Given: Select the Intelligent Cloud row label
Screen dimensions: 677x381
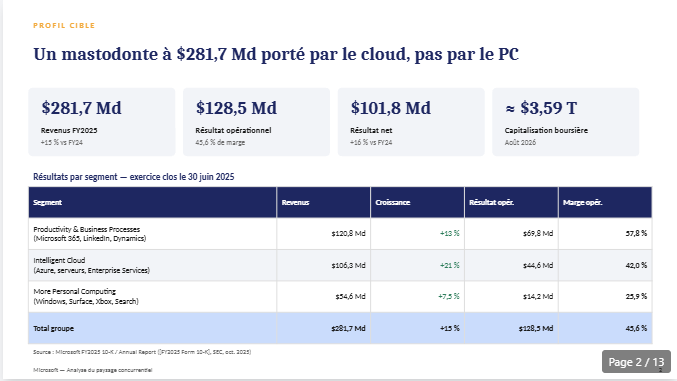Looking at the screenshot, I should tap(92, 265).
